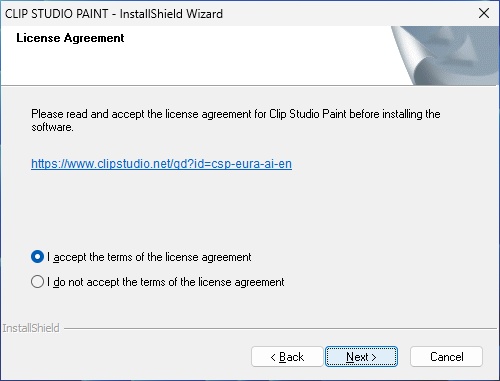The width and height of the screenshot is (500, 381).
Task: Click the left arrow on the Back button
Action: point(273,357)
